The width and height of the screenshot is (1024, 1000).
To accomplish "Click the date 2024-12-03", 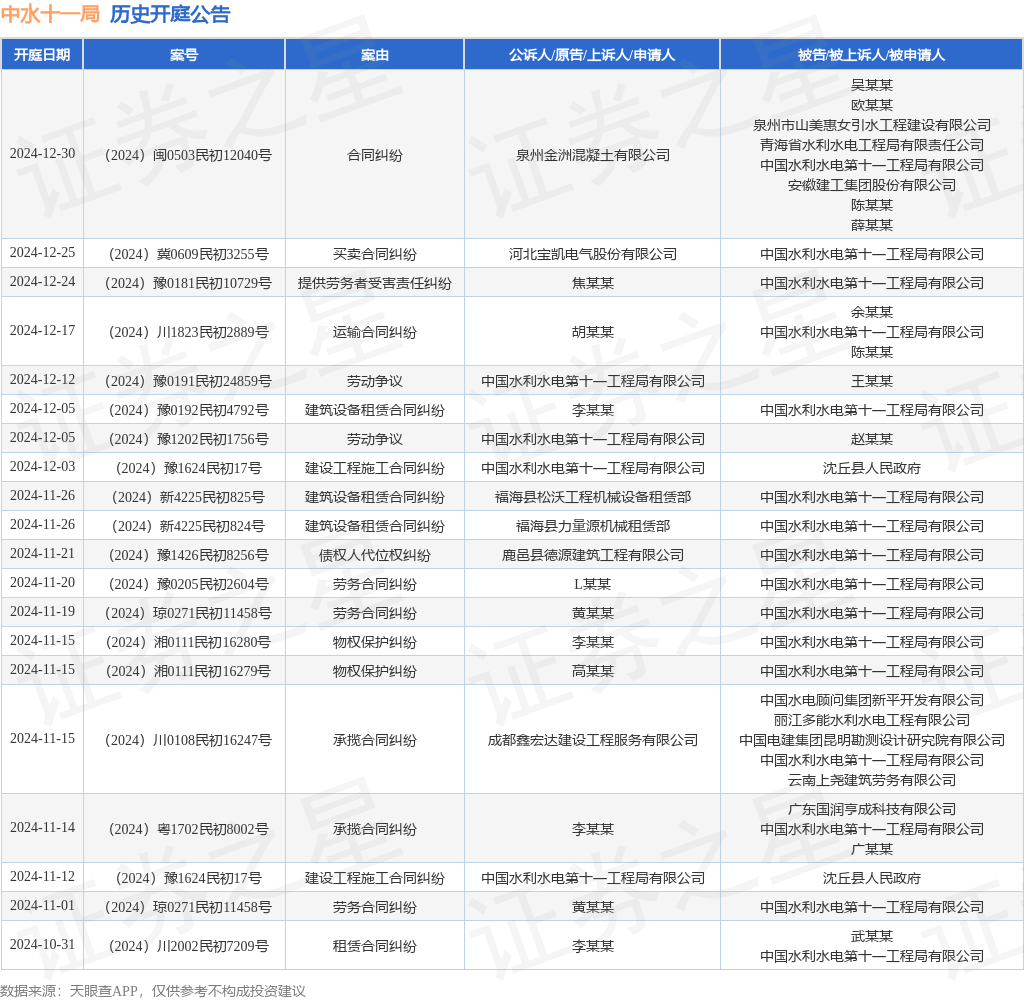I will pos(42,466).
